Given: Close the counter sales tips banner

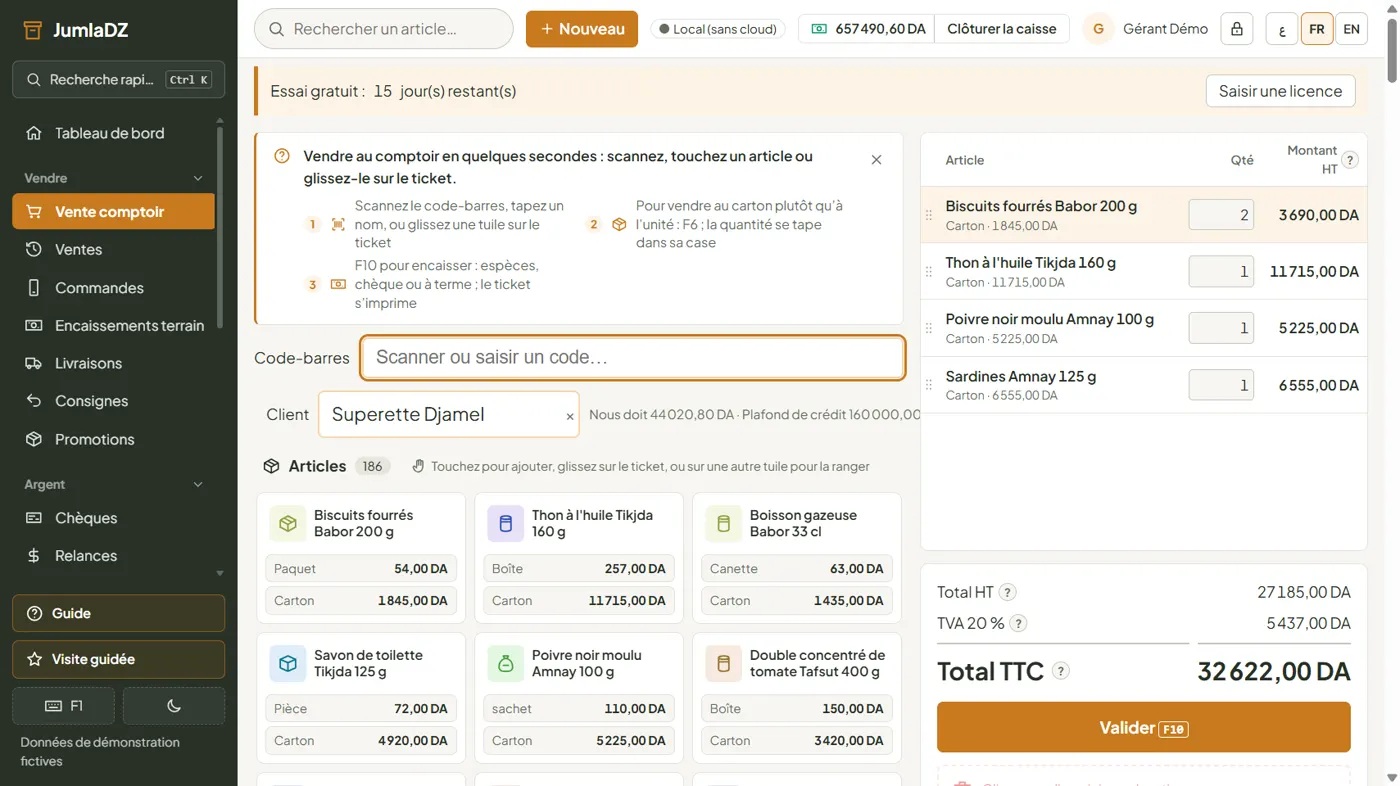Looking at the screenshot, I should (876, 160).
